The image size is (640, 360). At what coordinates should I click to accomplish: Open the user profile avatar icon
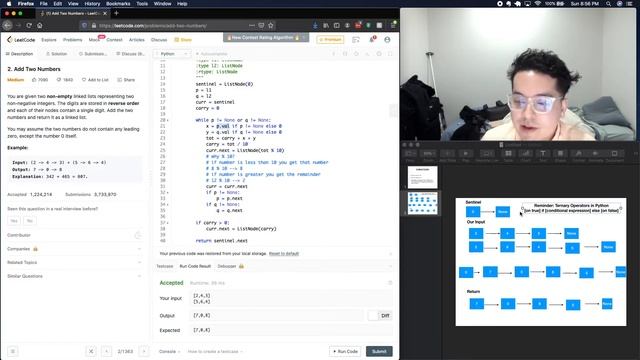[387, 40]
